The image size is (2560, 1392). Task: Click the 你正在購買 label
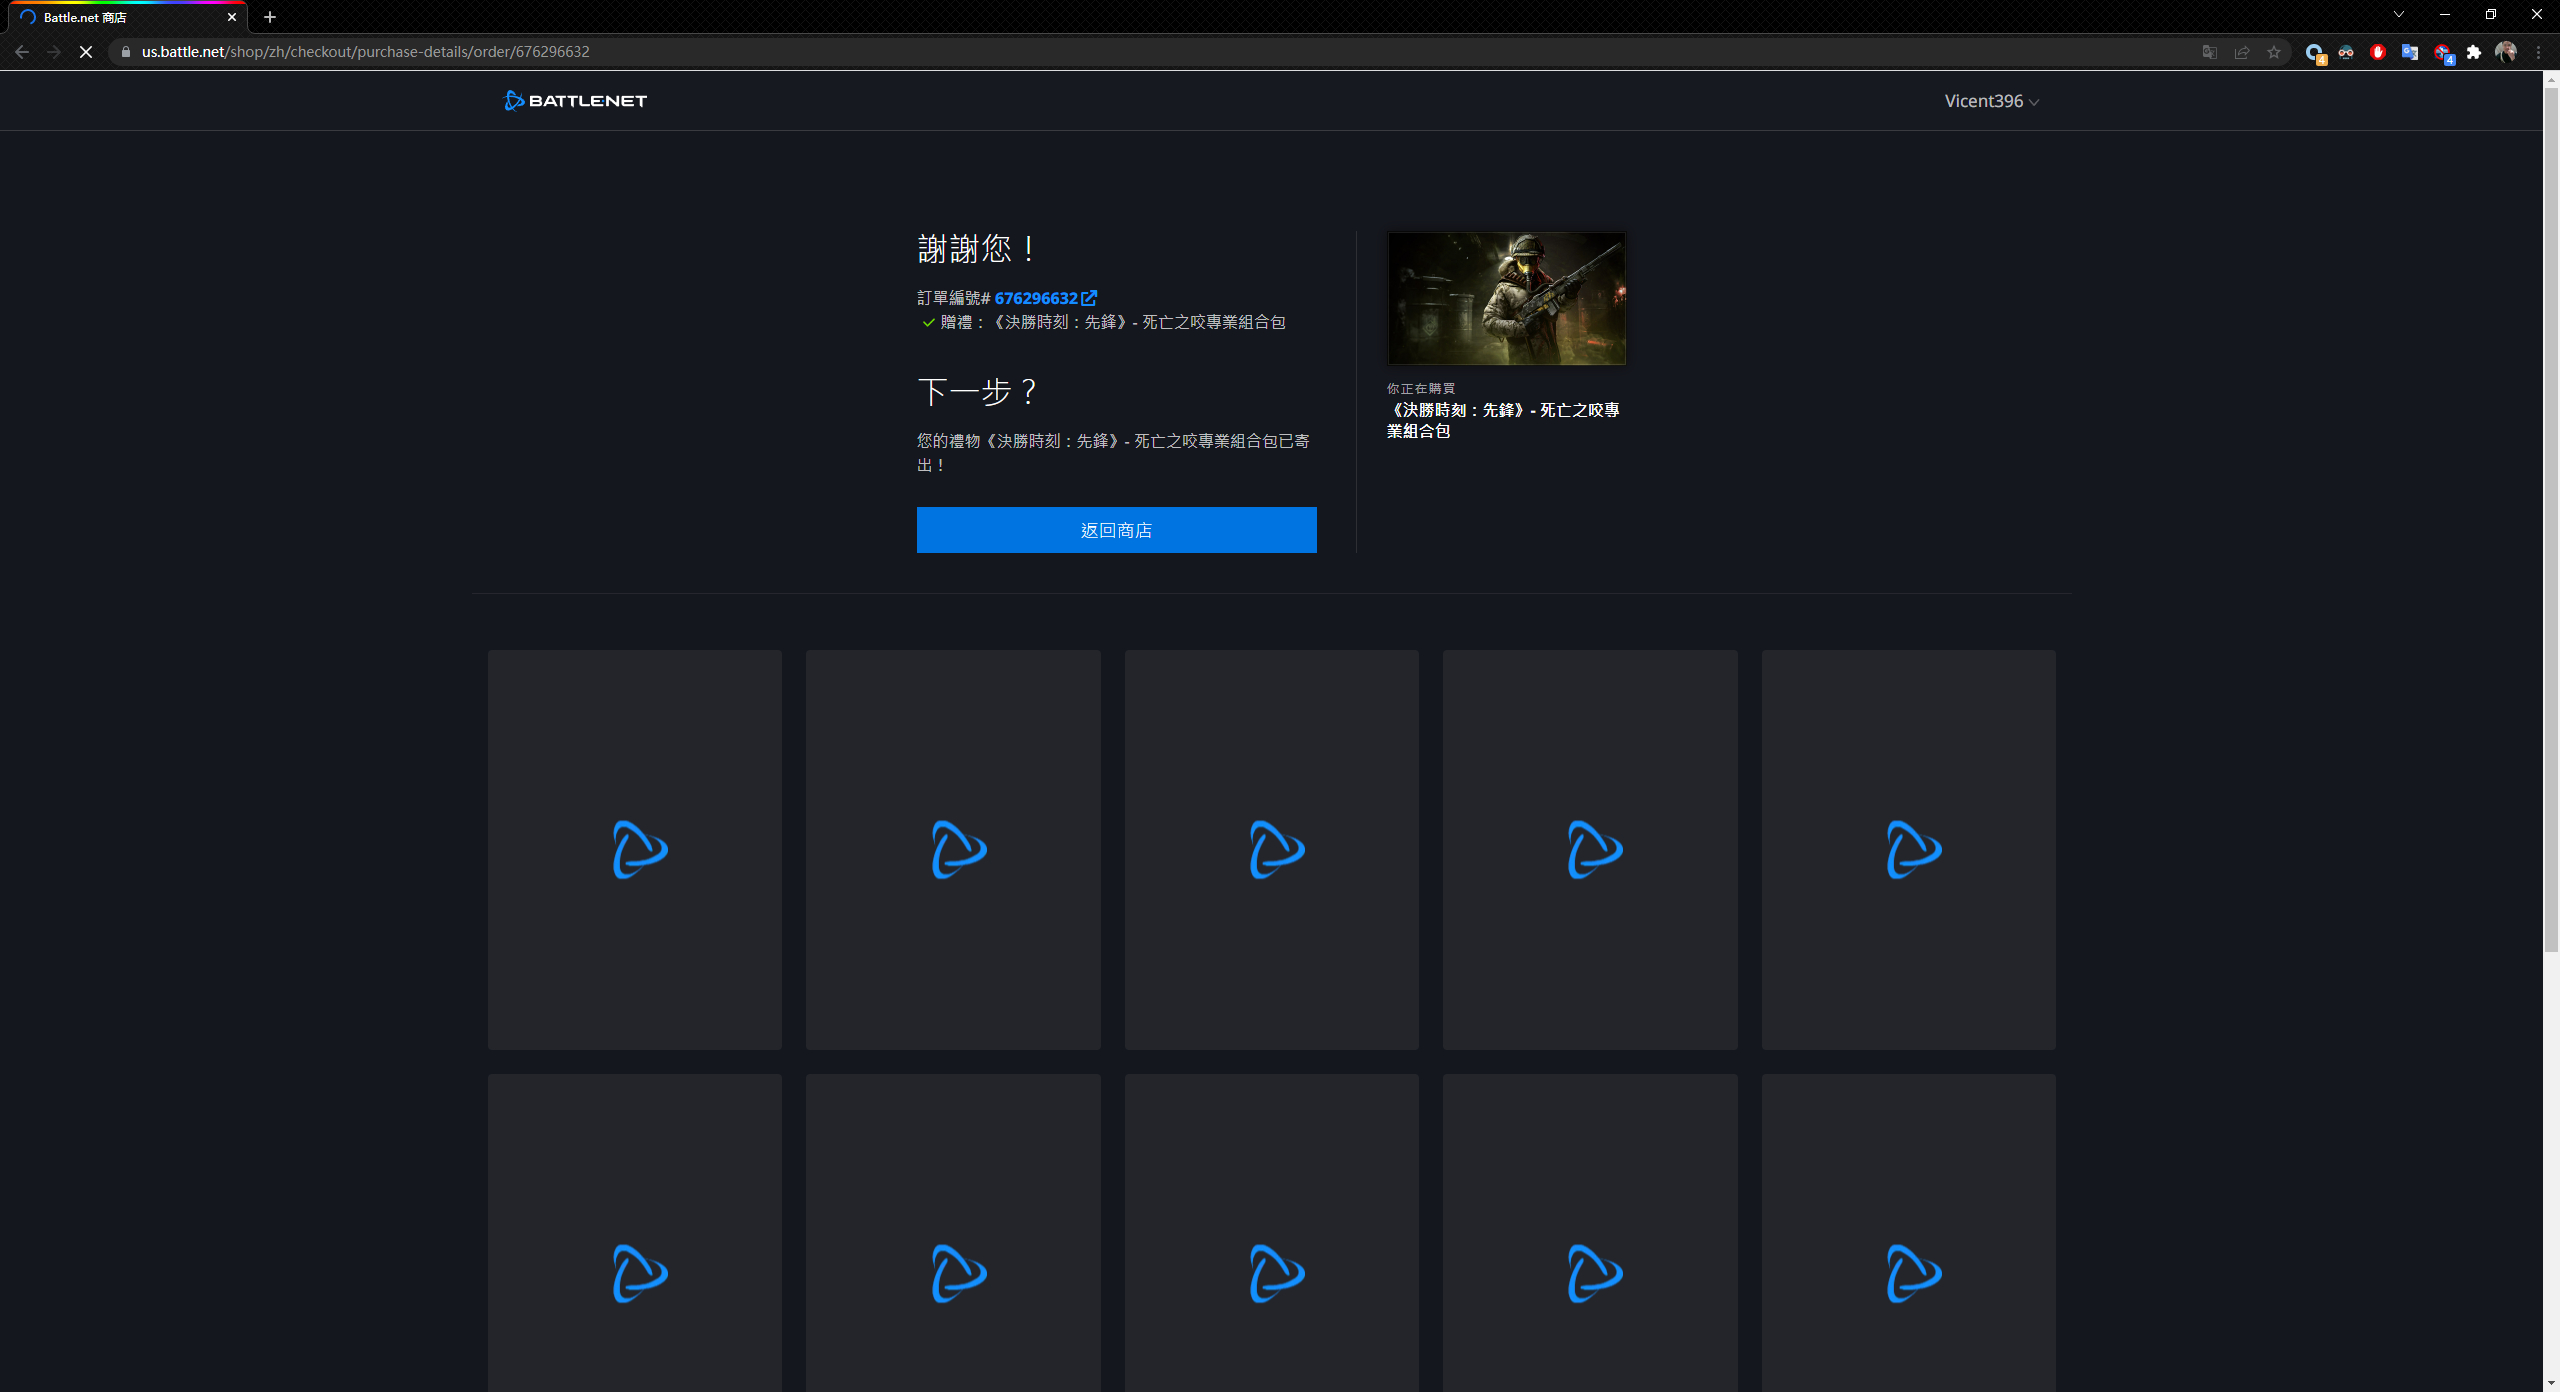[1421, 388]
